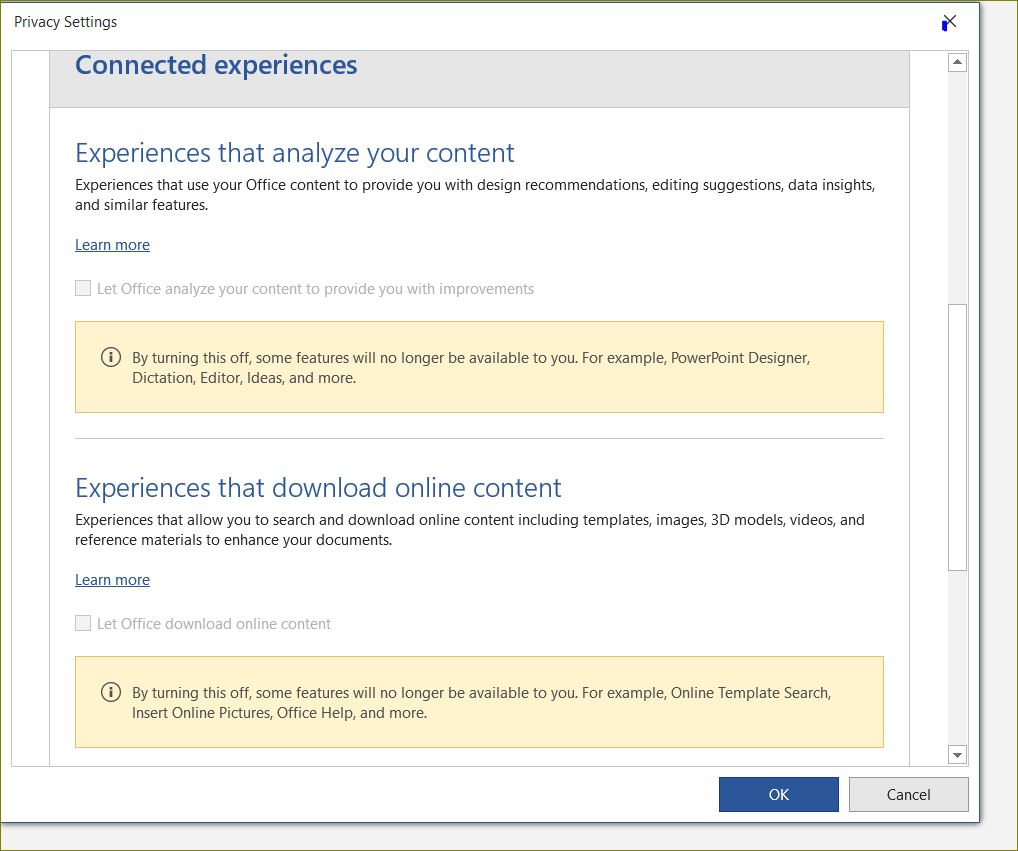
Task: Open Learn more under analyze your content
Action: pyautogui.click(x=112, y=245)
